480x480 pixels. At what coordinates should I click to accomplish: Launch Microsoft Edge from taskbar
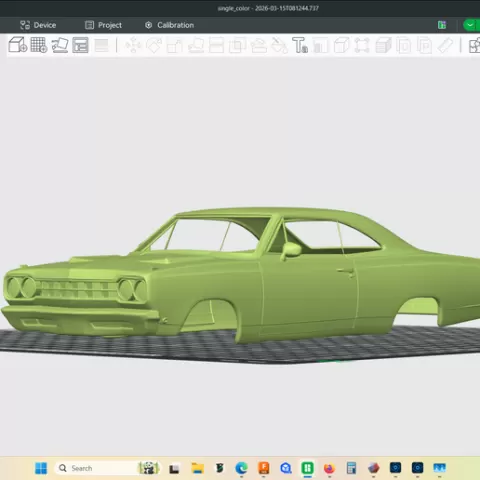click(x=241, y=468)
